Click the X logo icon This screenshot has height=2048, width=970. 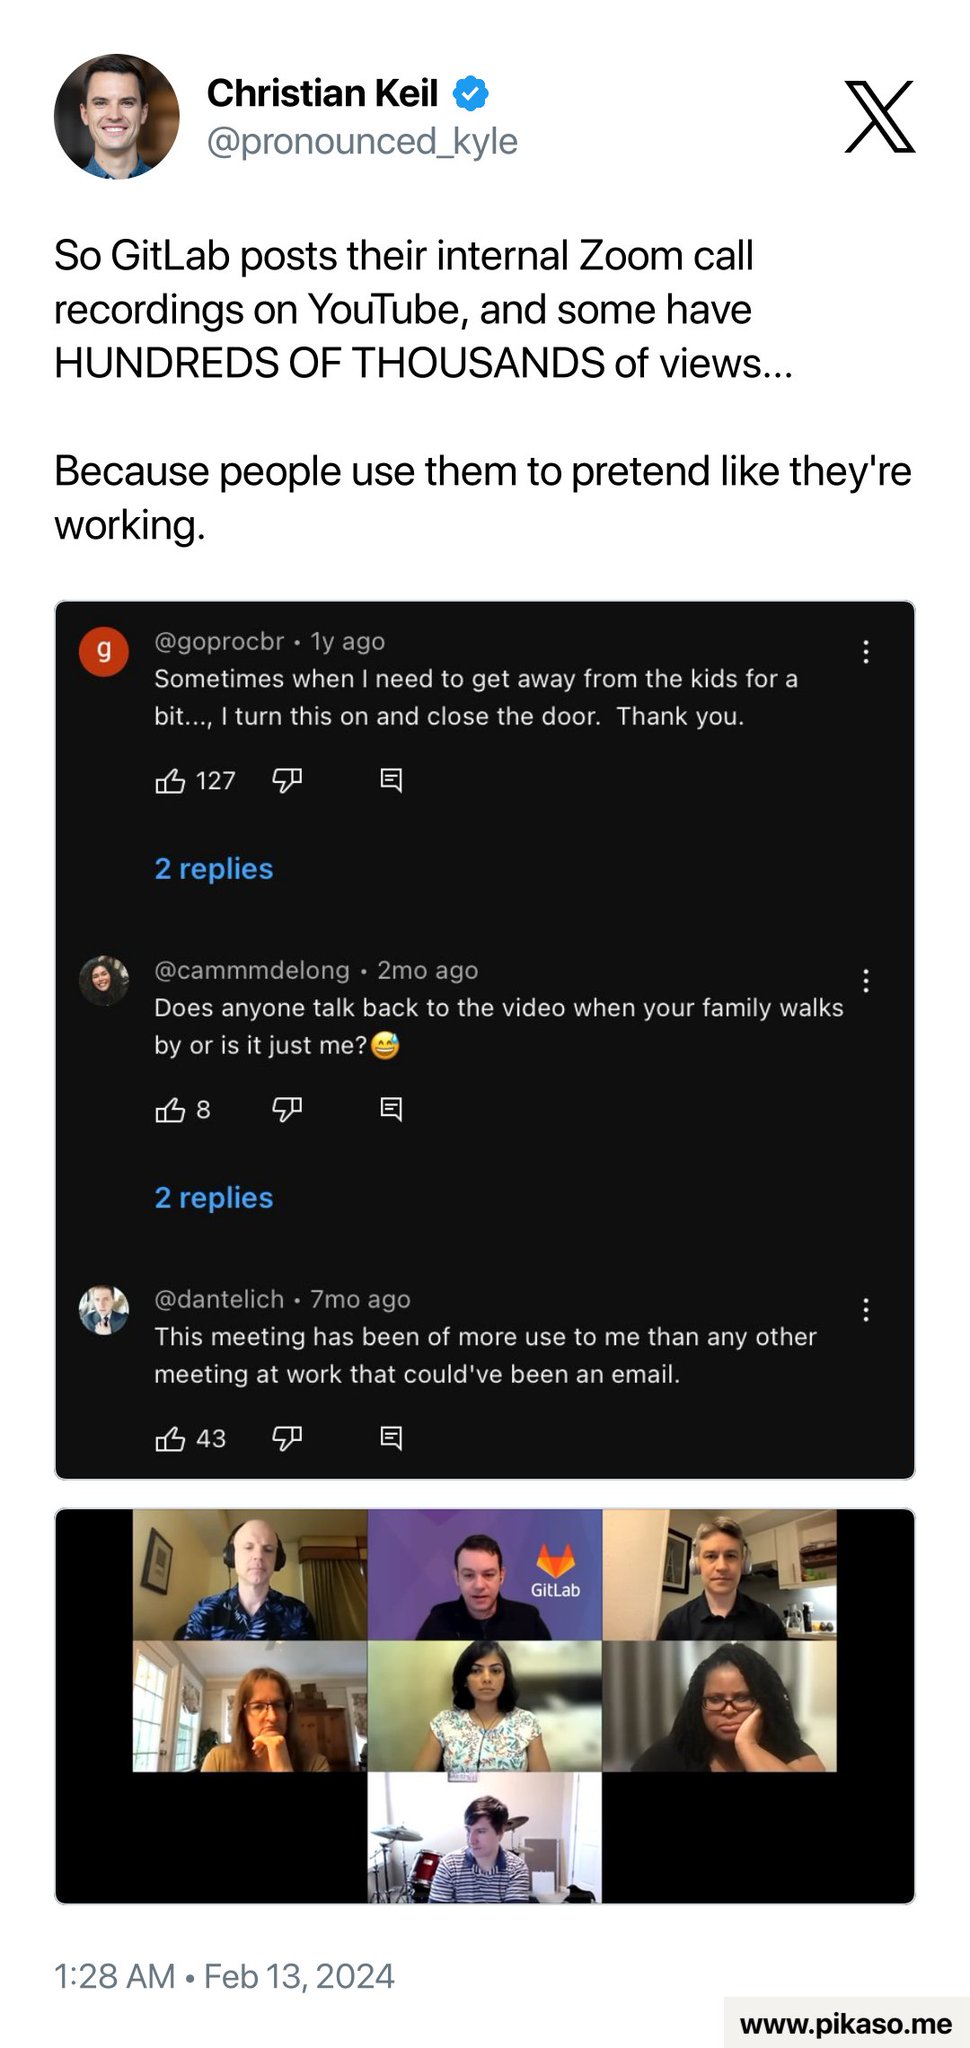(x=879, y=117)
